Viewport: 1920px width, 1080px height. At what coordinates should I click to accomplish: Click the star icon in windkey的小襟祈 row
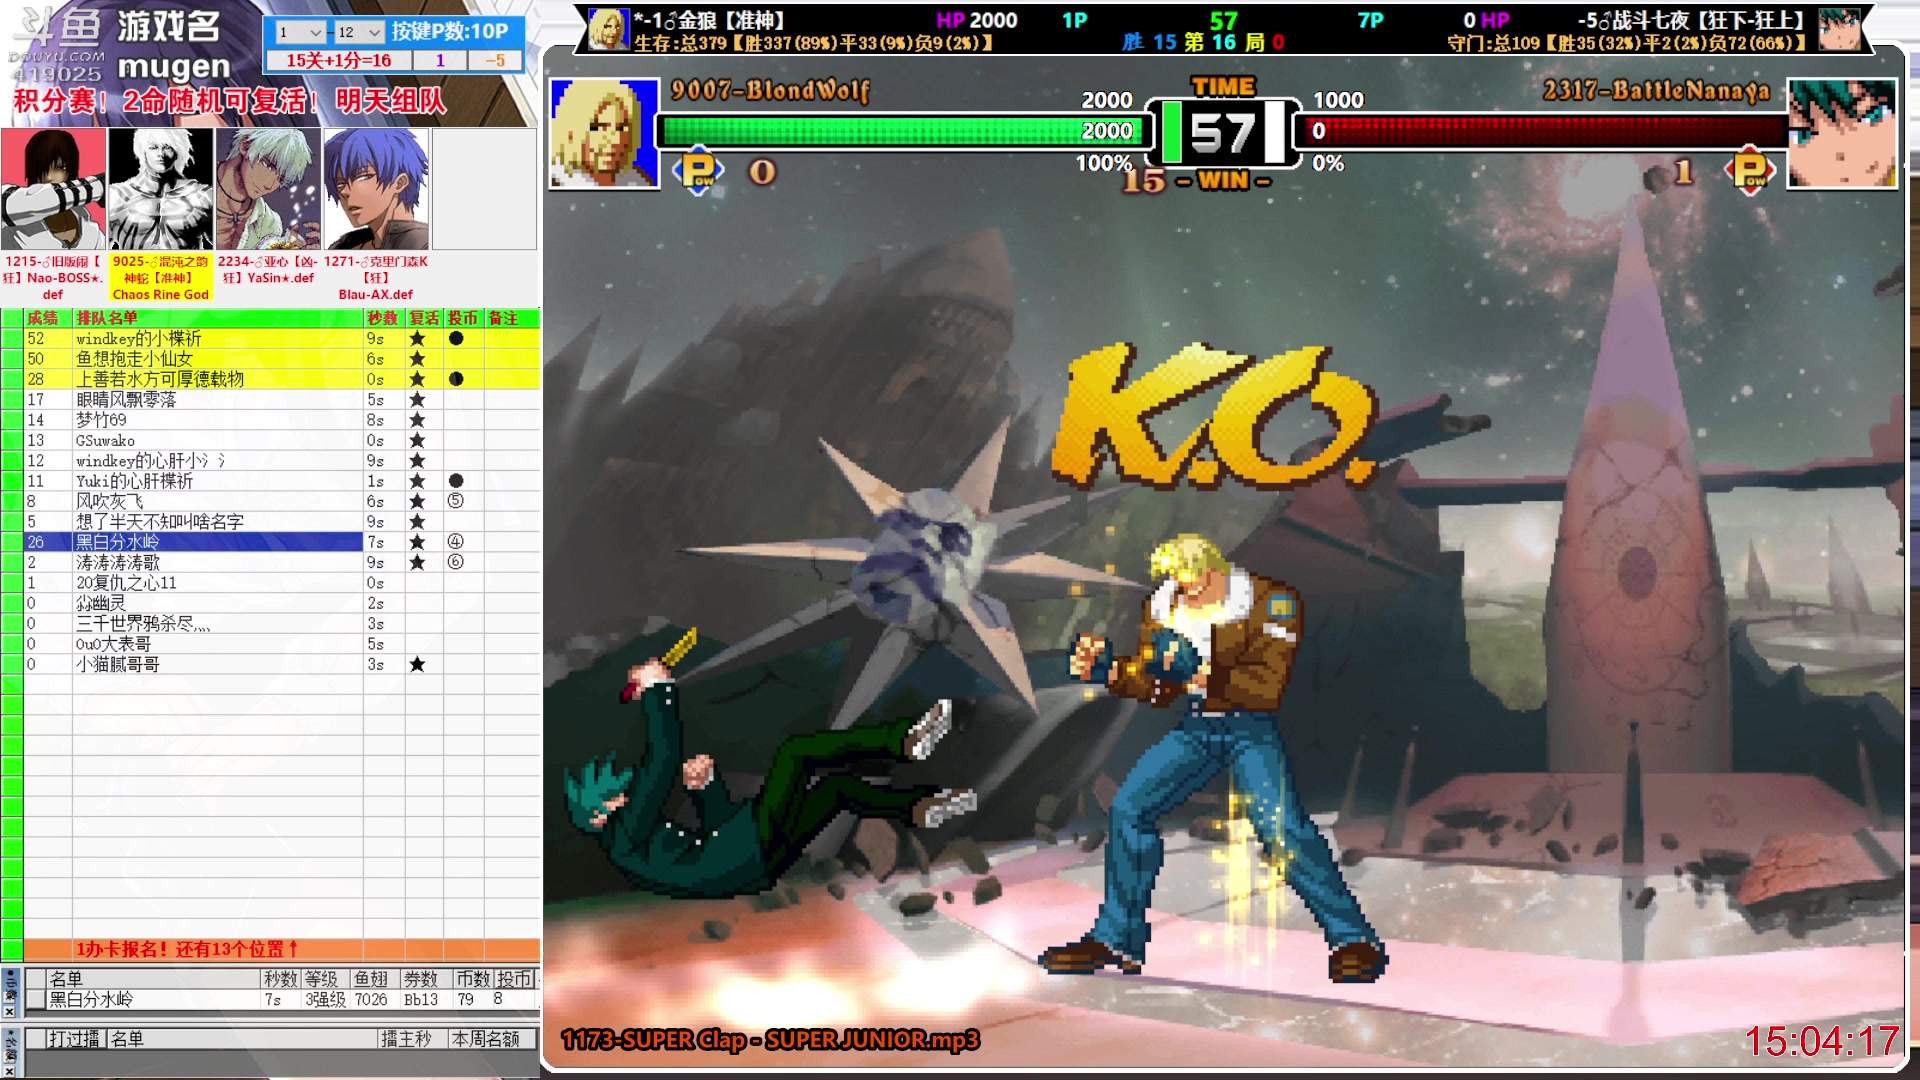pyautogui.click(x=417, y=339)
